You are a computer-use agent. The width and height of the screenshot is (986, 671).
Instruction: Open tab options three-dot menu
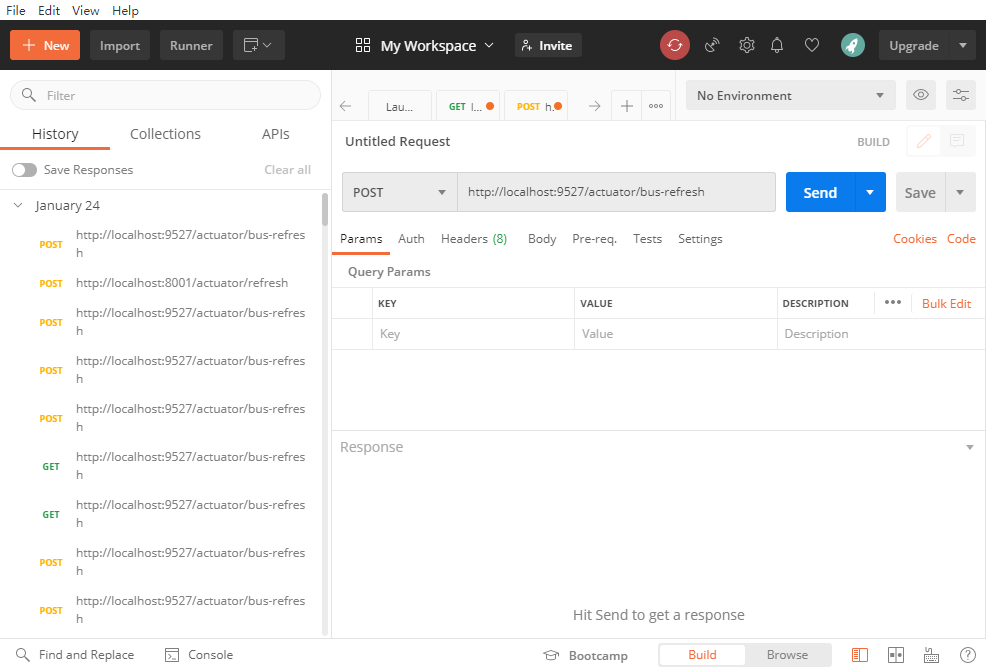pos(656,106)
